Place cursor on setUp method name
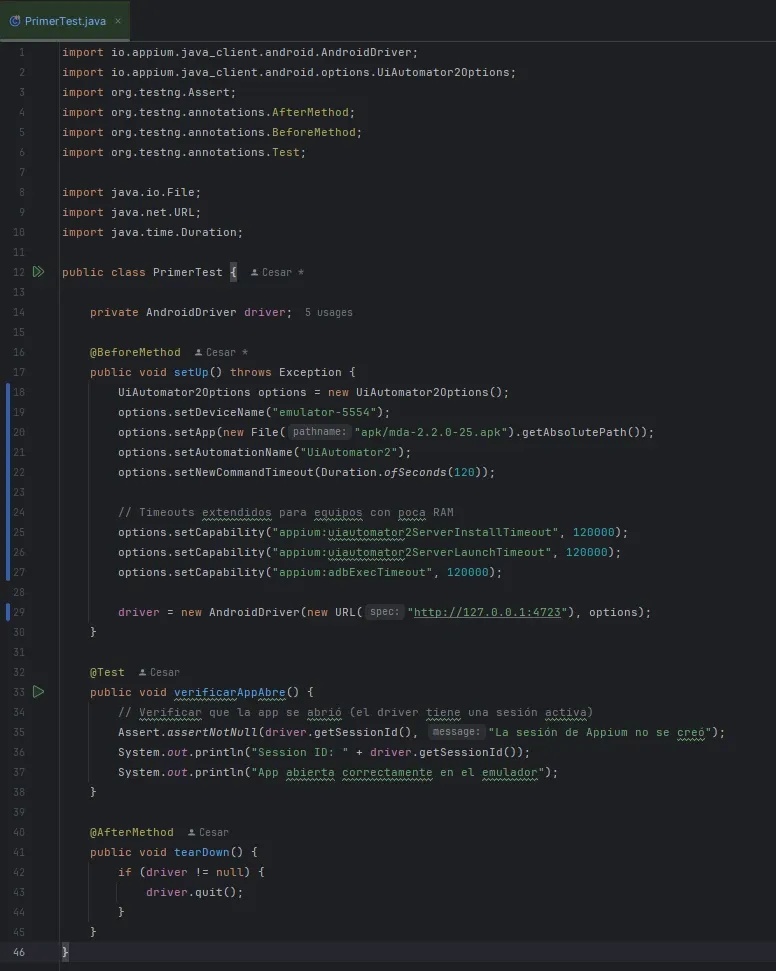The image size is (776, 971). pyautogui.click(x=191, y=372)
